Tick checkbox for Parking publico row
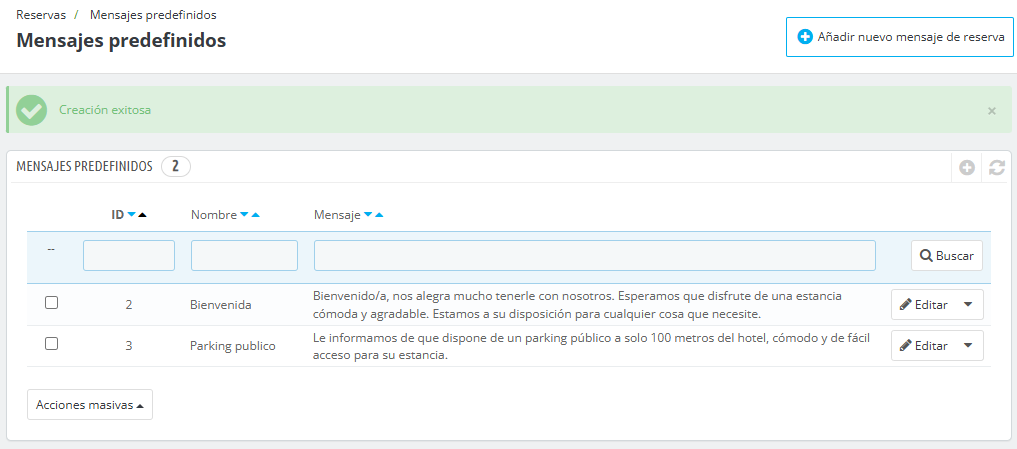The image size is (1017, 449). point(52,344)
